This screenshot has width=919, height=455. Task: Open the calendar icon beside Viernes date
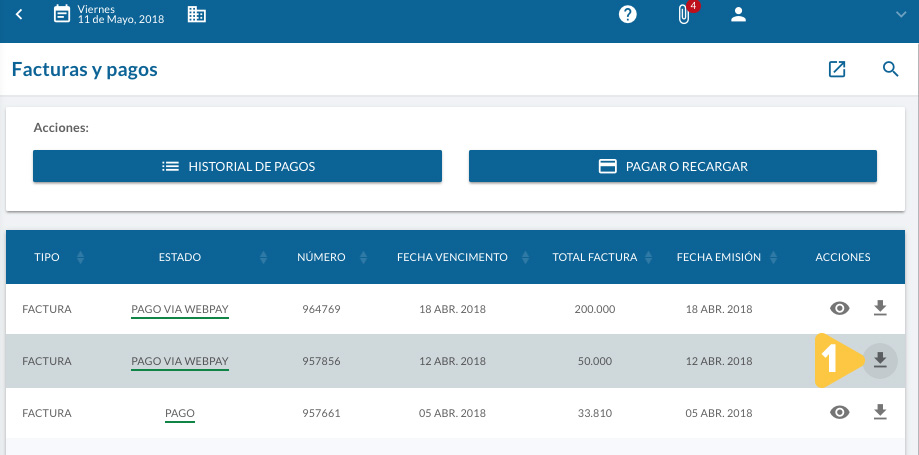(x=62, y=13)
